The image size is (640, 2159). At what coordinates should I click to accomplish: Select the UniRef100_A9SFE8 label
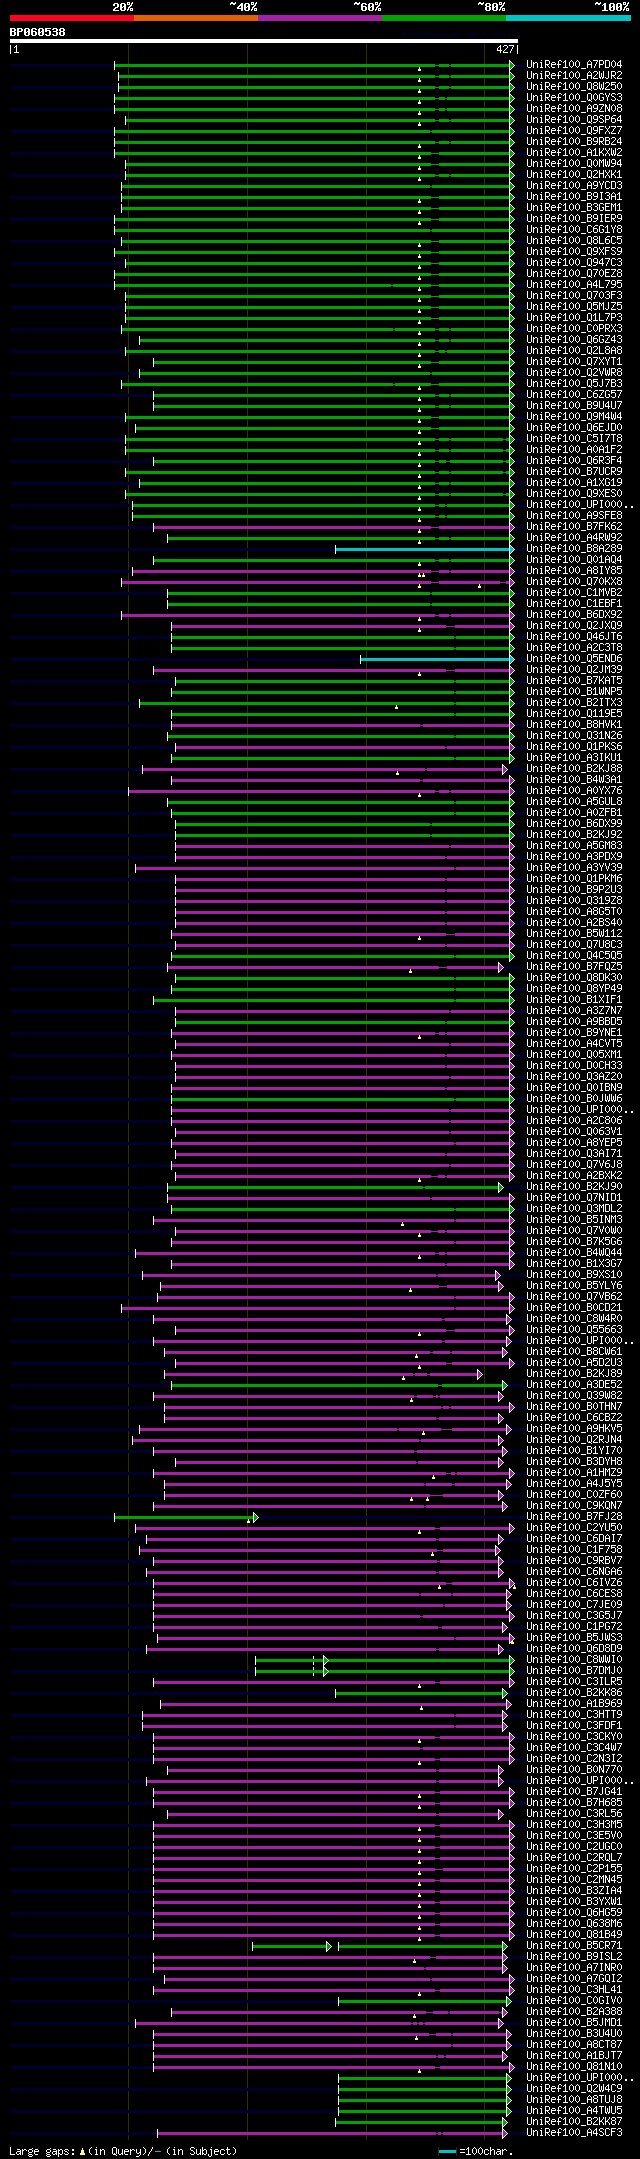574,516
